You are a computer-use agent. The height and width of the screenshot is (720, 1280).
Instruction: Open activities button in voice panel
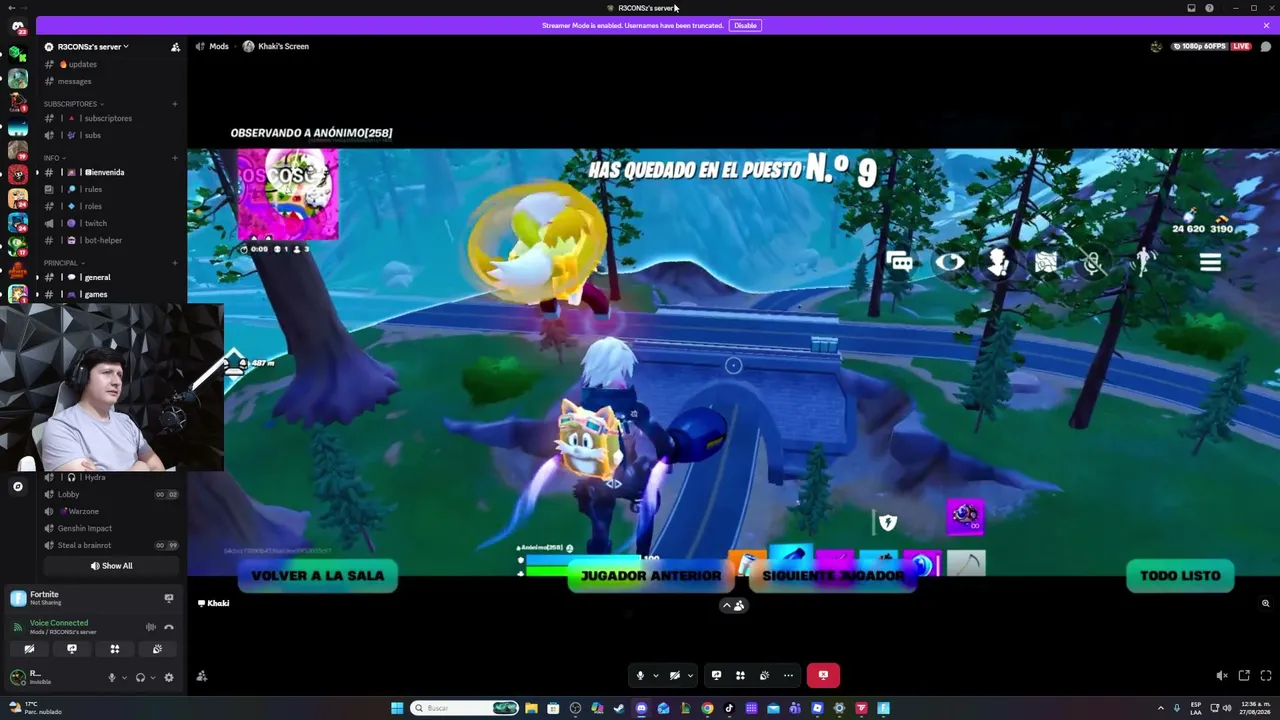(115, 649)
